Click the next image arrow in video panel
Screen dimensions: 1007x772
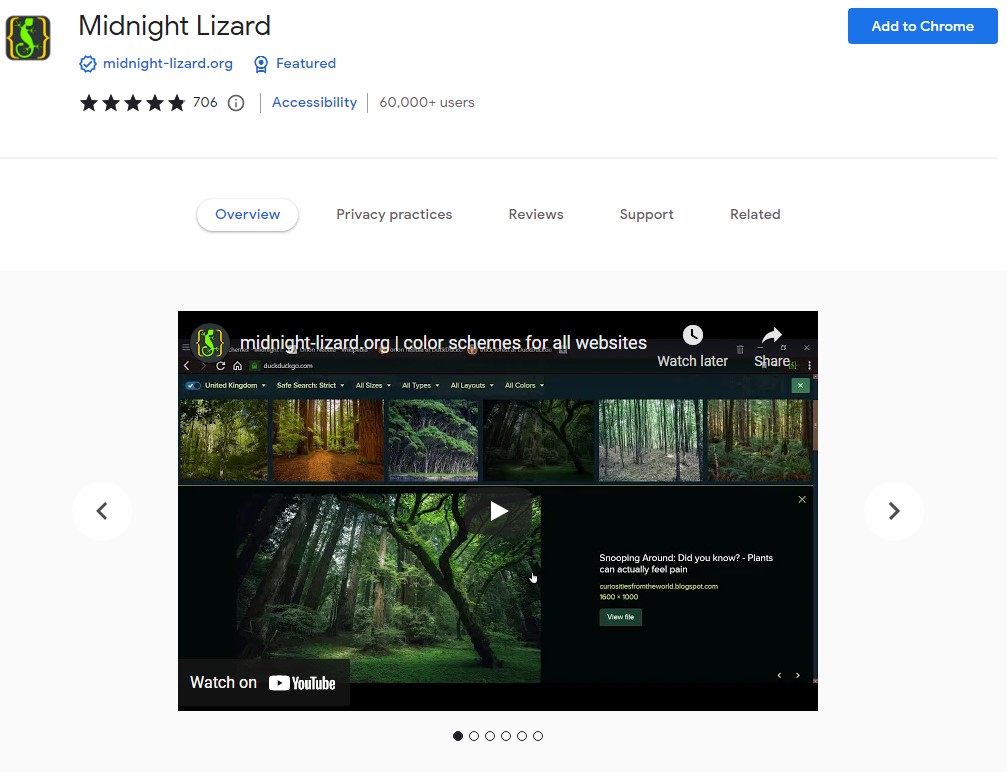click(x=798, y=675)
